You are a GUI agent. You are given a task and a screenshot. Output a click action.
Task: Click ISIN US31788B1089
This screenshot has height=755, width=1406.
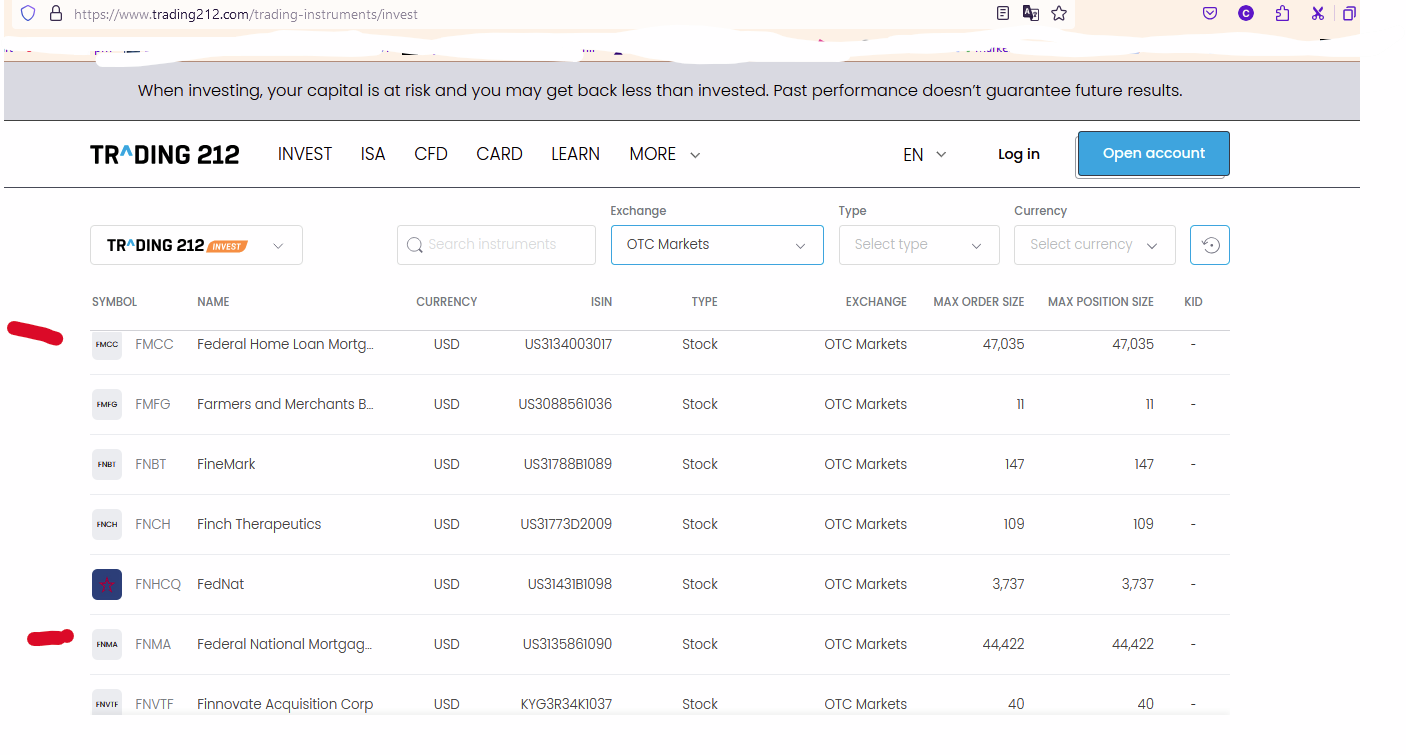point(568,464)
